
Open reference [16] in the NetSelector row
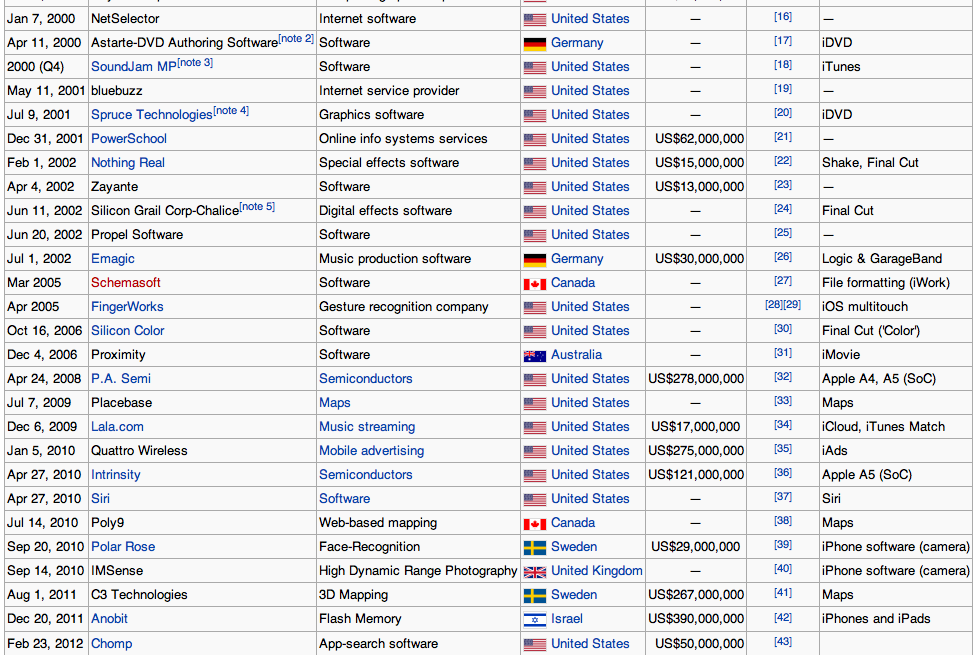(783, 16)
